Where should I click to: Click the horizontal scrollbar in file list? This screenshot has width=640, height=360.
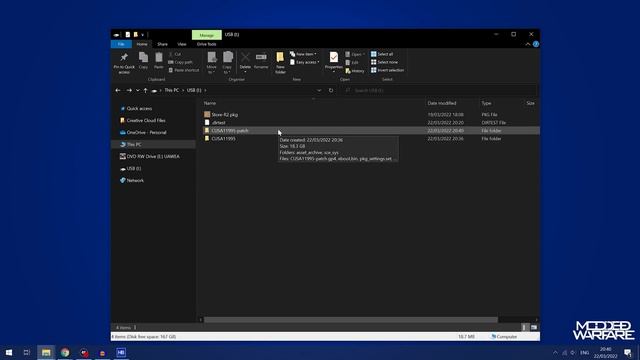point(351,320)
